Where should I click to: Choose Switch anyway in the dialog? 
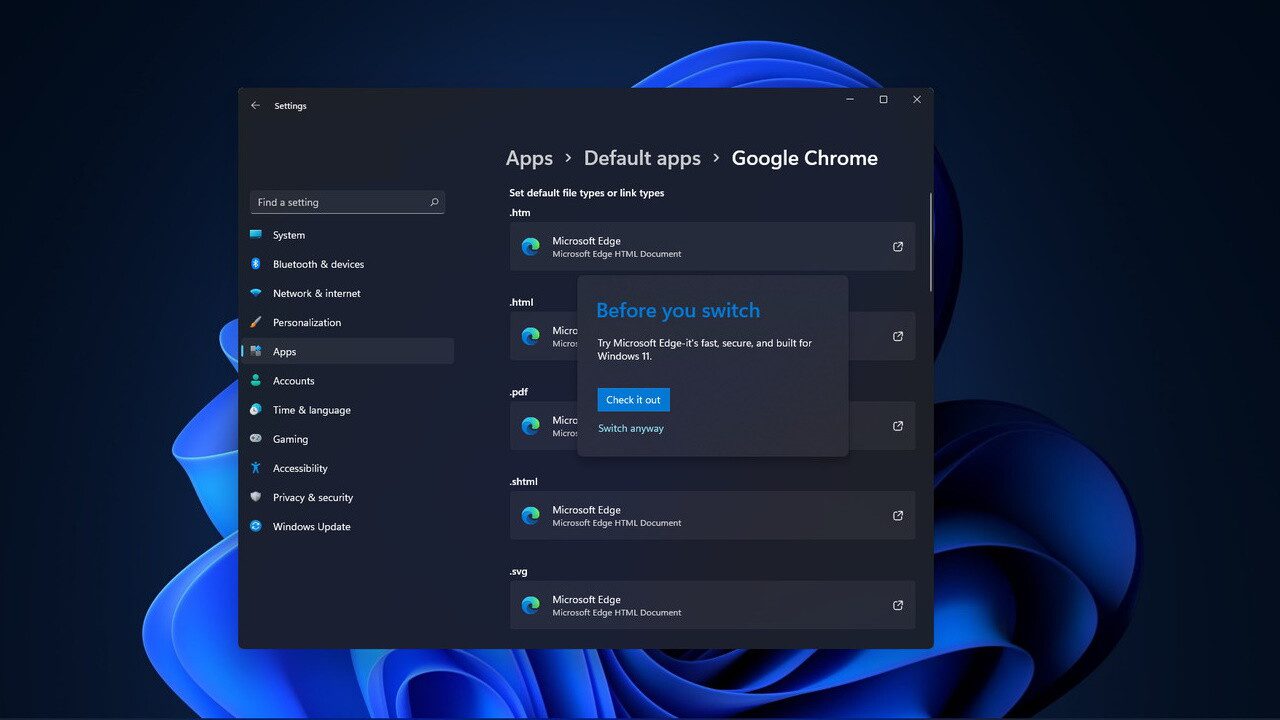630,429
